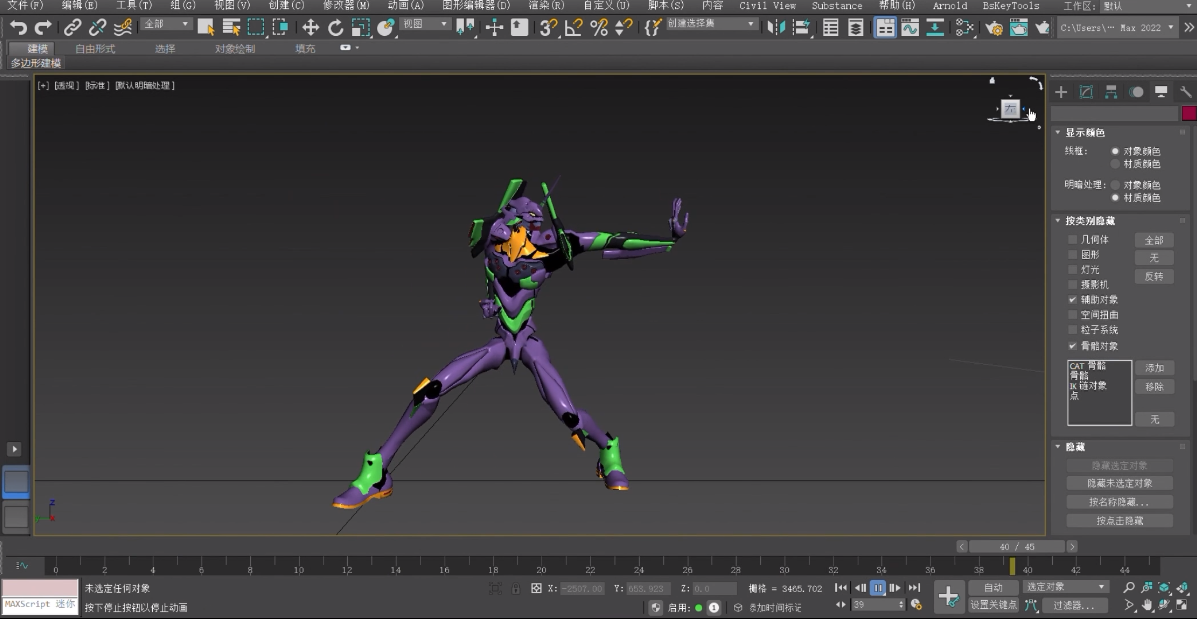This screenshot has height=619, width=1197.
Task: Uncheck the 辅助对象 checkbox
Action: coord(1073,300)
